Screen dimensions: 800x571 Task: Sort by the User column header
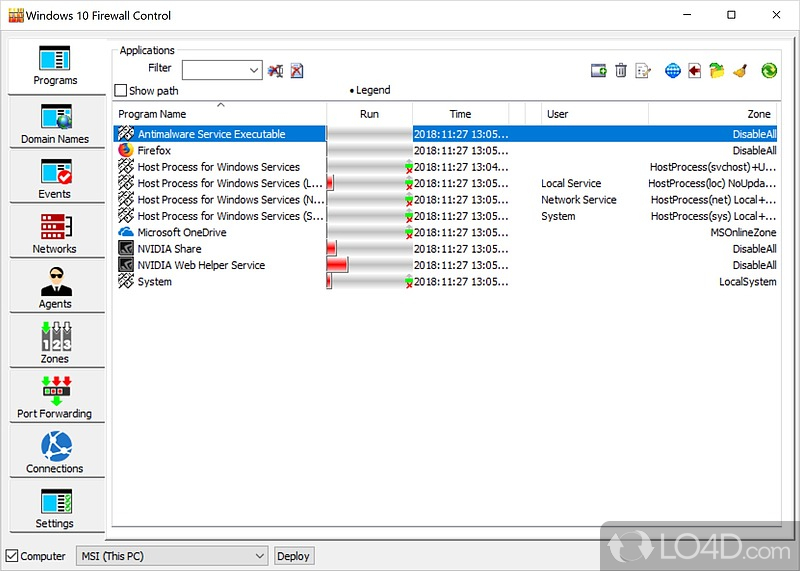(594, 114)
